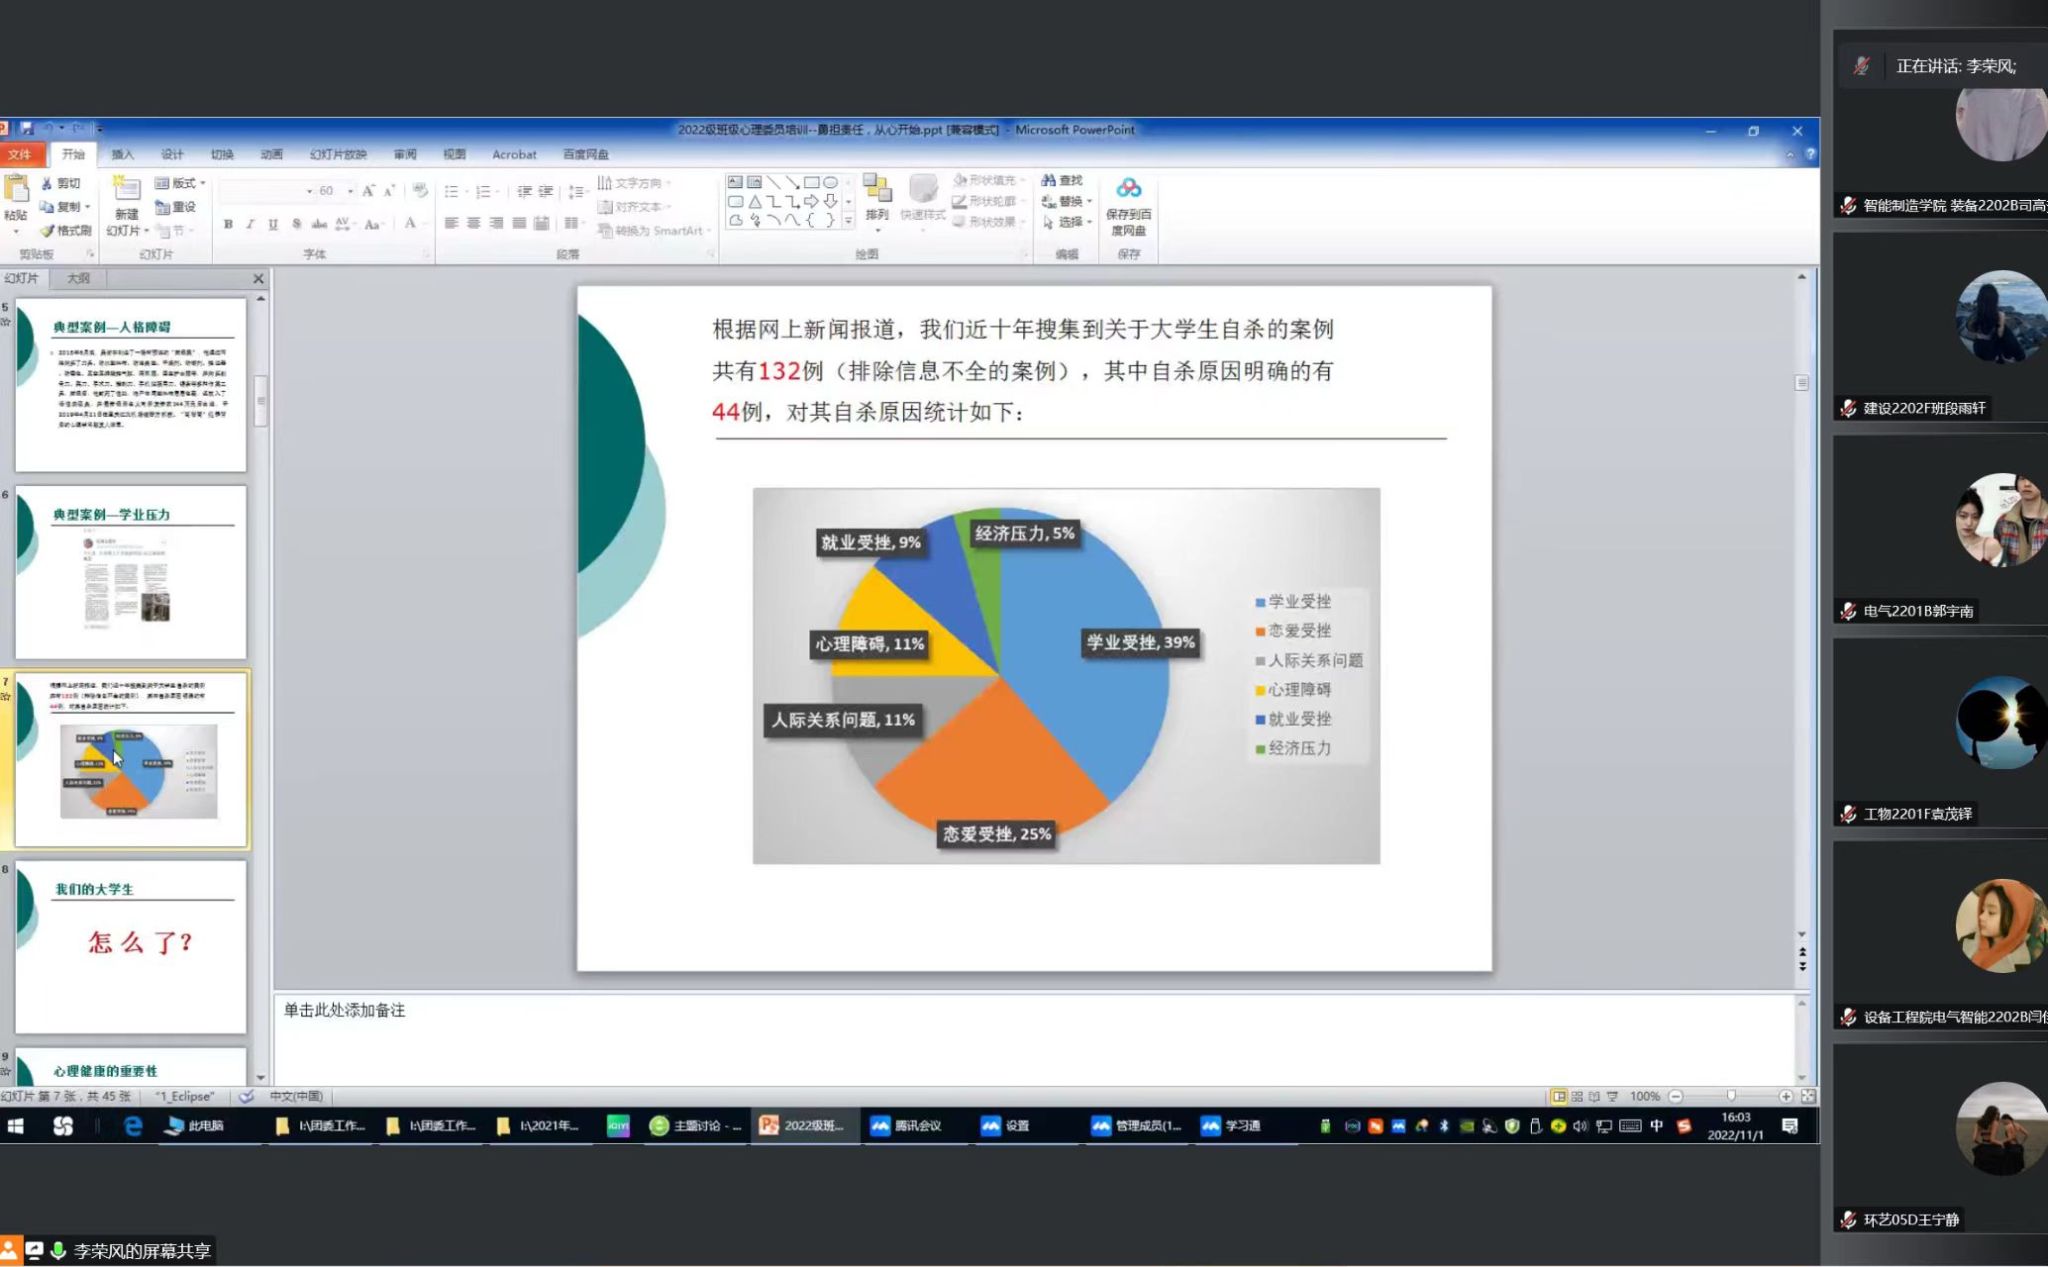2048x1267 pixels.
Task: Click the Paste (粘贴) icon
Action: click(x=16, y=190)
